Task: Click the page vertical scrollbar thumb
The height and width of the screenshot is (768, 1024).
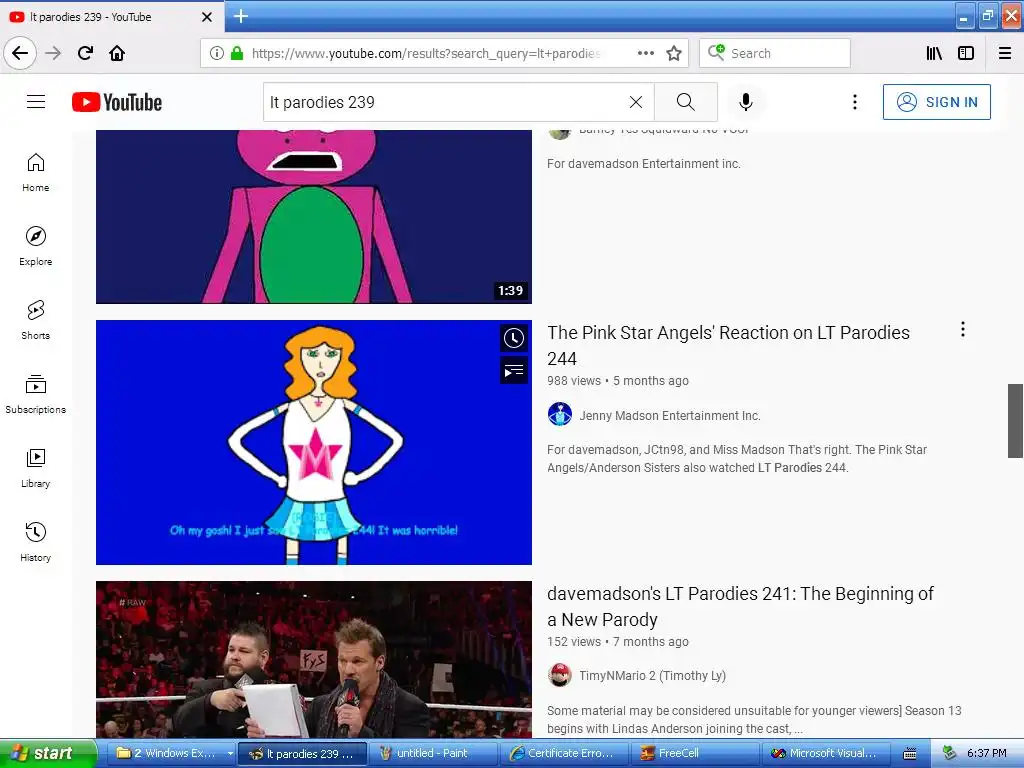Action: (x=1016, y=421)
